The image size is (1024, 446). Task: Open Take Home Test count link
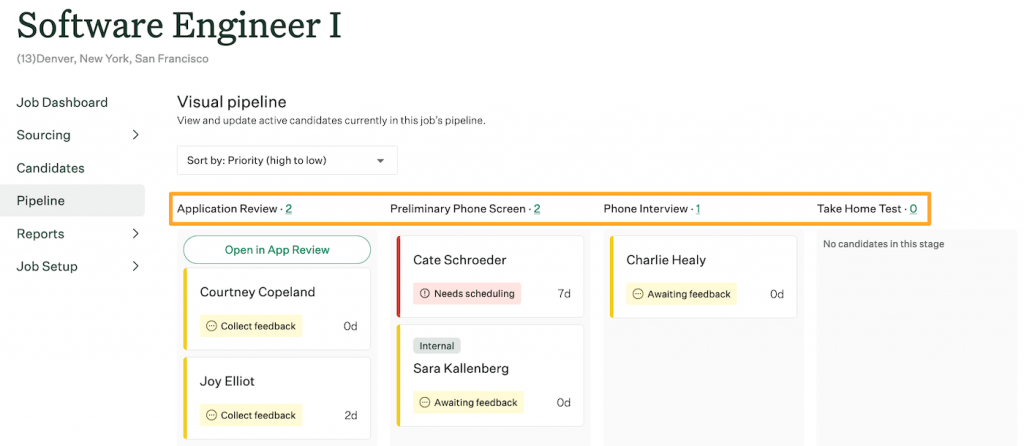tap(913, 209)
